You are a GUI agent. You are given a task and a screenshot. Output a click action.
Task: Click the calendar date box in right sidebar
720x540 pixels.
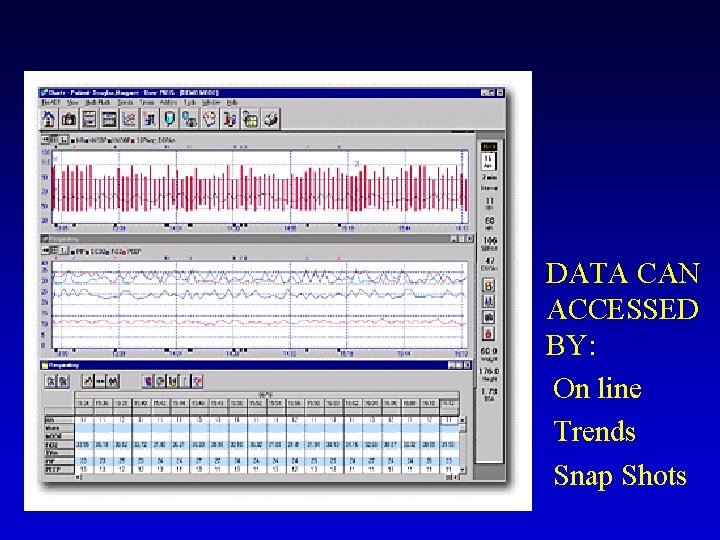click(x=489, y=161)
